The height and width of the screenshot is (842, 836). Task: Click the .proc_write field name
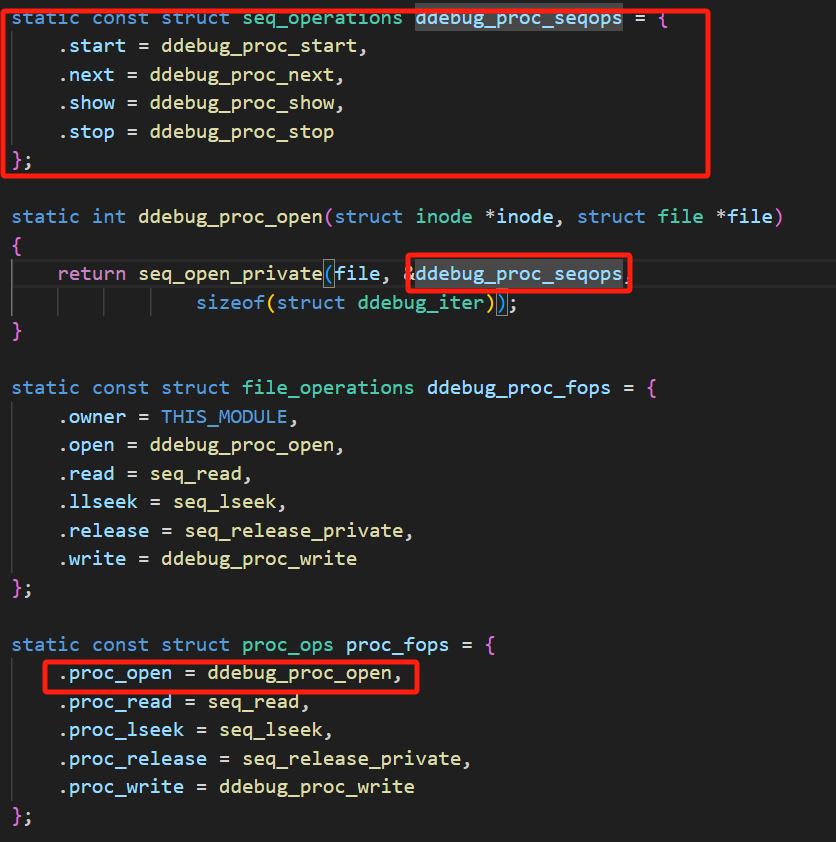[121, 787]
